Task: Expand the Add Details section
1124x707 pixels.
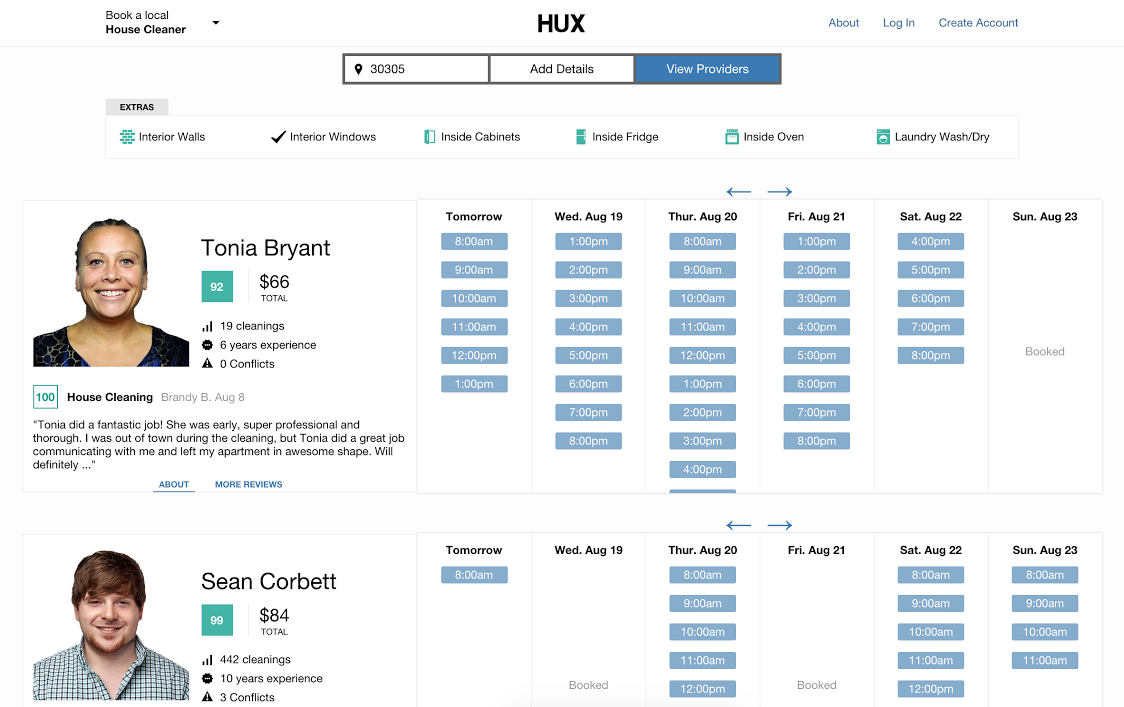Action: 562,69
